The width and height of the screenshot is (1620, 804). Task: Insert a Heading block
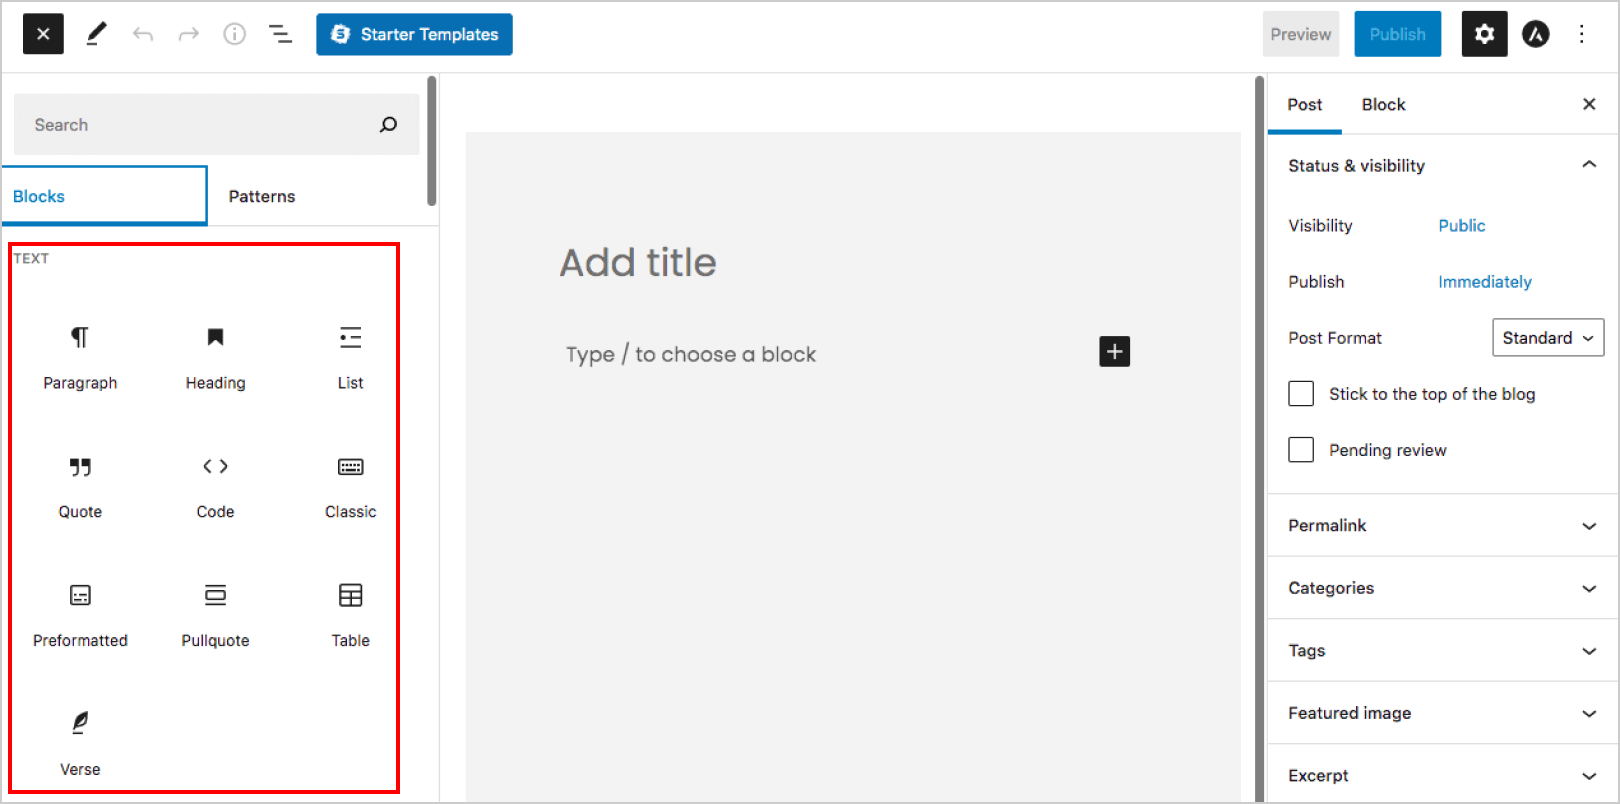coord(215,355)
